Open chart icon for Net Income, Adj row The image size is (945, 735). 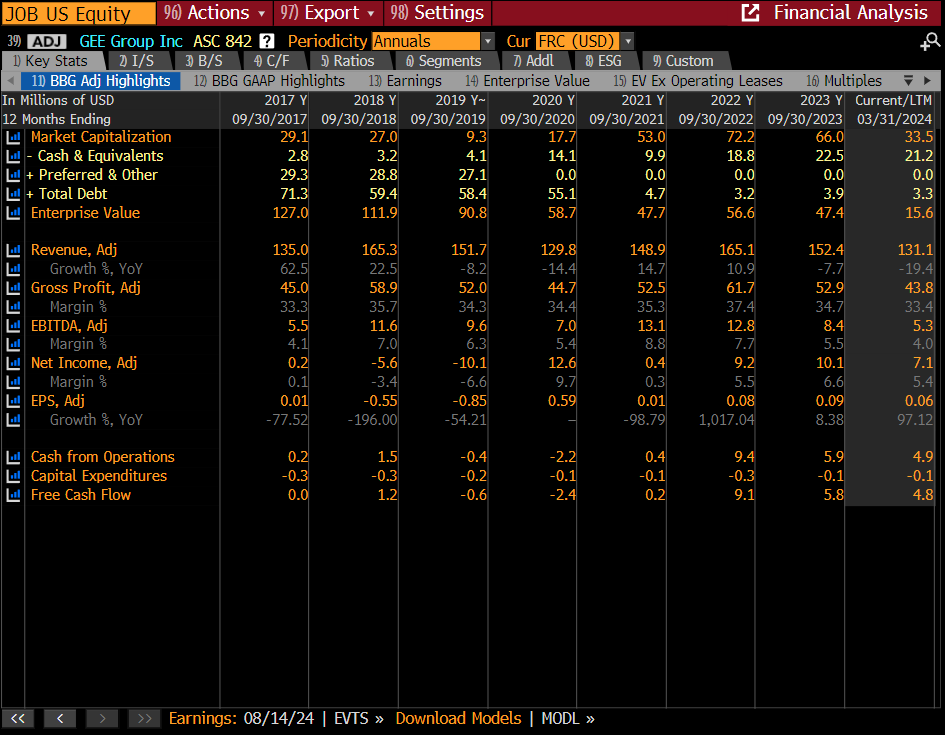[13, 363]
